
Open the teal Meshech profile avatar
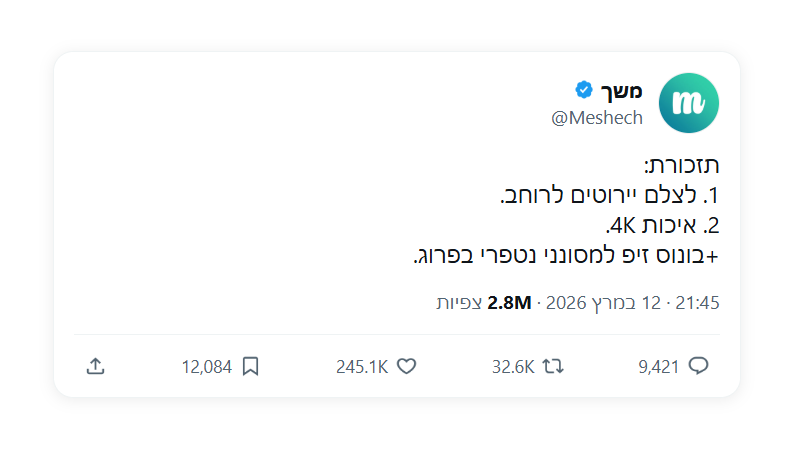[690, 102]
